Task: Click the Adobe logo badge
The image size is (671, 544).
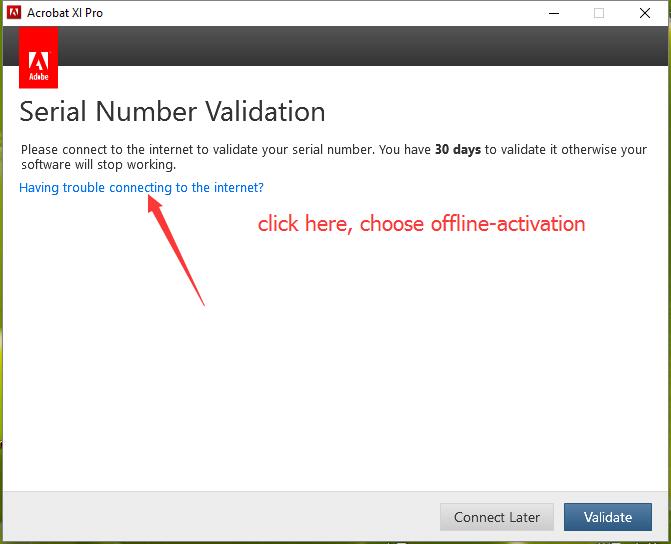Action: (x=39, y=58)
